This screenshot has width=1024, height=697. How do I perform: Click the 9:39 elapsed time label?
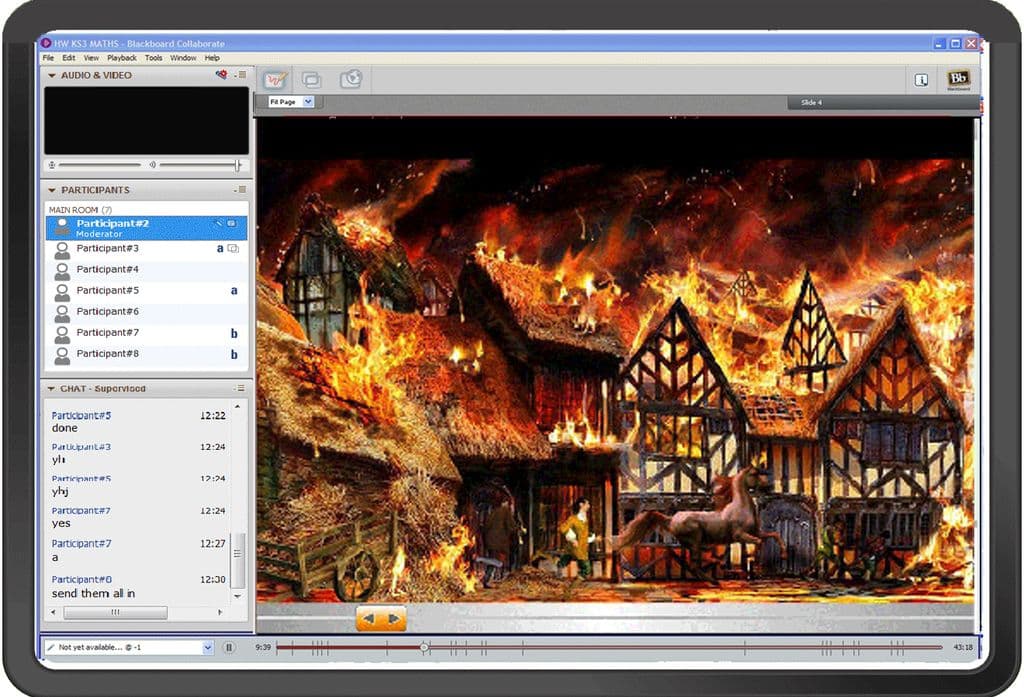tap(263, 647)
